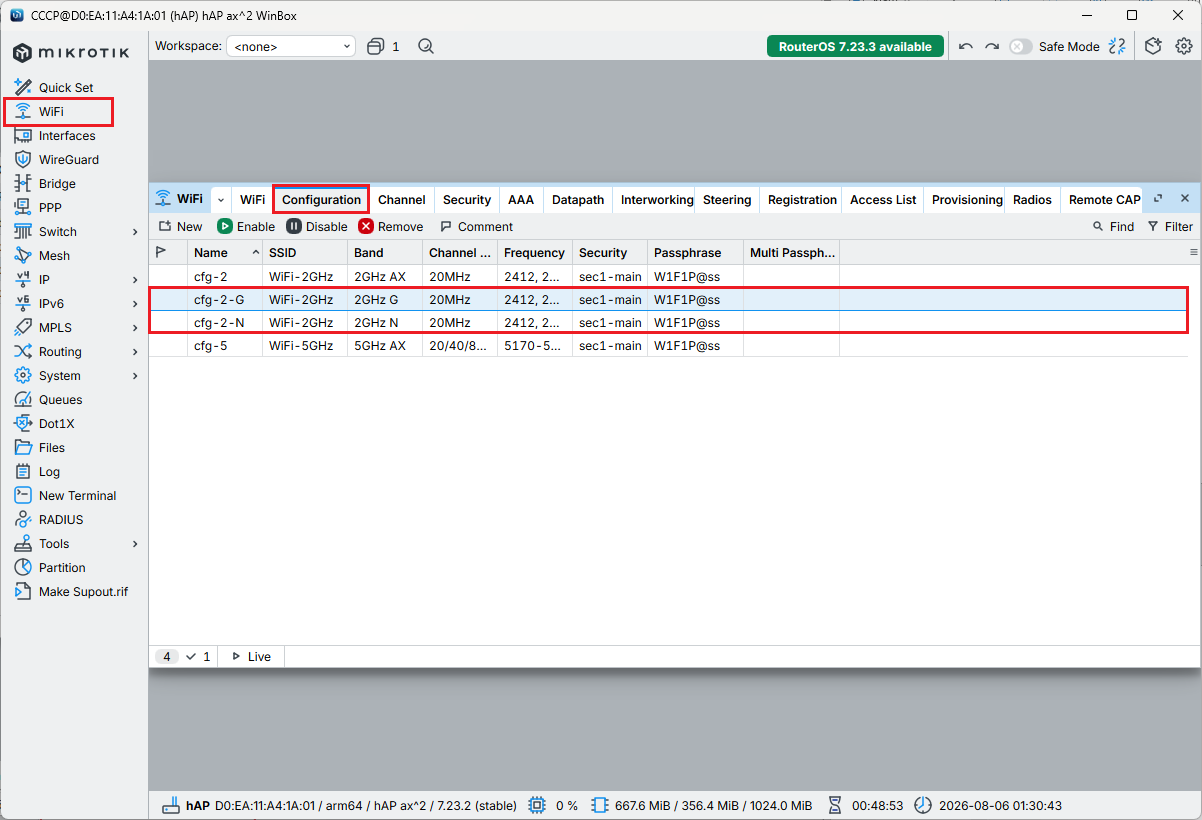1202x820 pixels.
Task: Expand the Switch submenu
Action: pos(135,232)
